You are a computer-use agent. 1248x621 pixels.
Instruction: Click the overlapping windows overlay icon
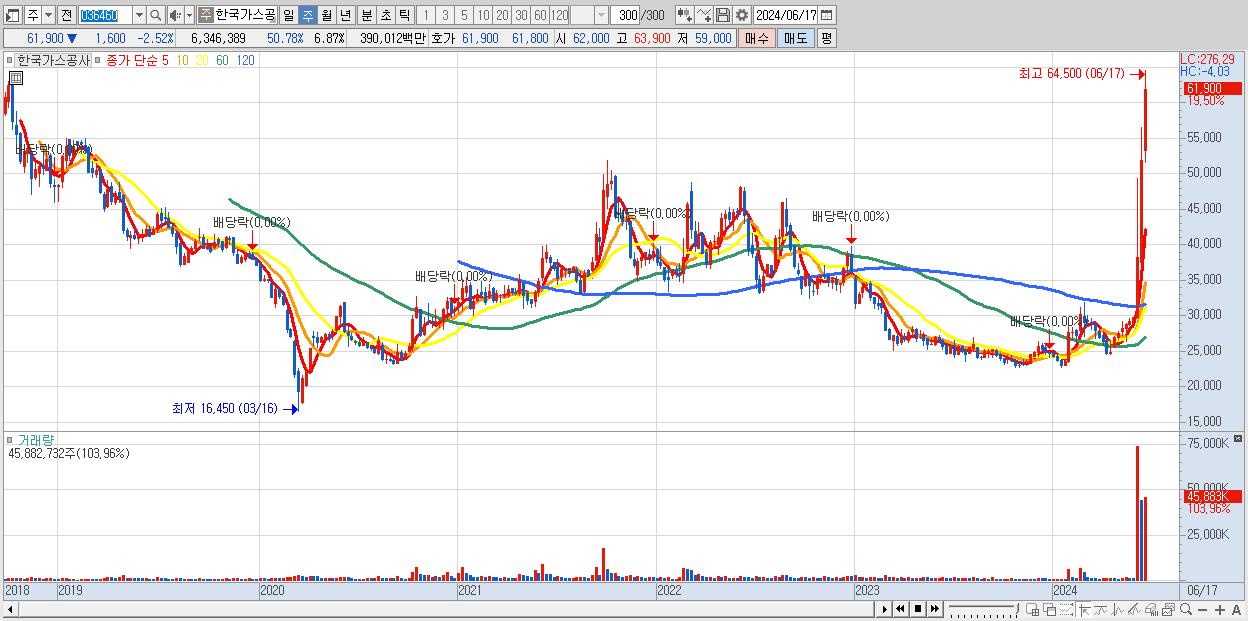pyautogui.click(x=1050, y=609)
